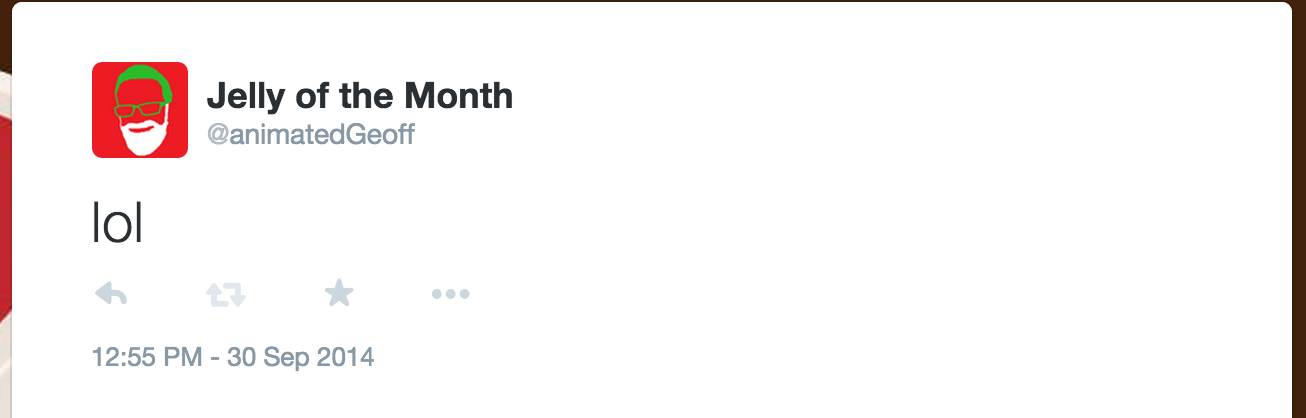Click the word "Month" in the display name

458,97
